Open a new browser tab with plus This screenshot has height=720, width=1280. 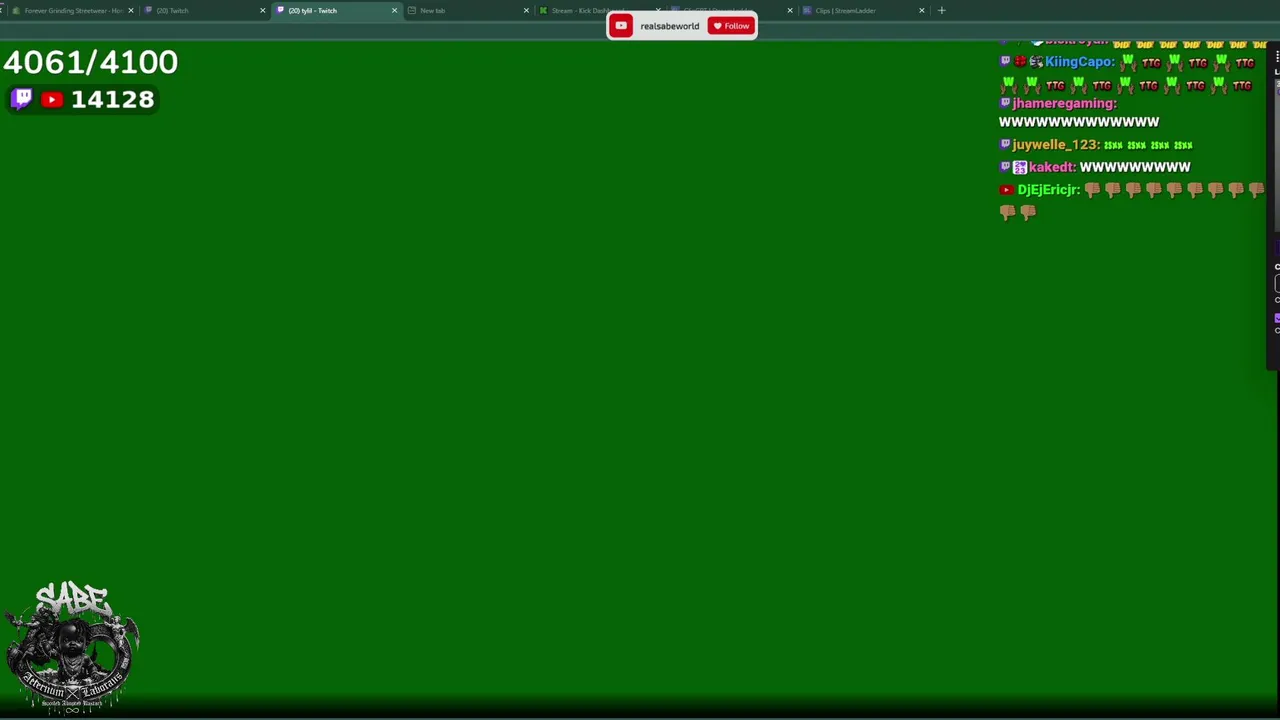coord(941,10)
